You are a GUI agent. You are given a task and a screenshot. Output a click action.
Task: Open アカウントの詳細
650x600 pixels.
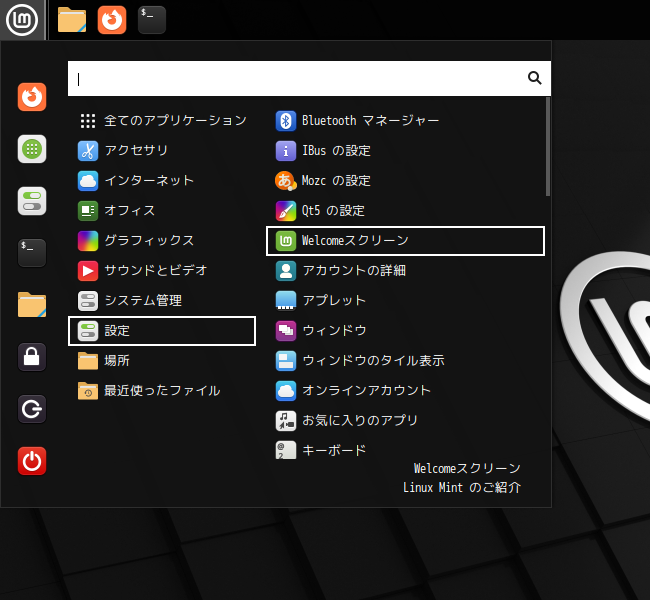405,271
